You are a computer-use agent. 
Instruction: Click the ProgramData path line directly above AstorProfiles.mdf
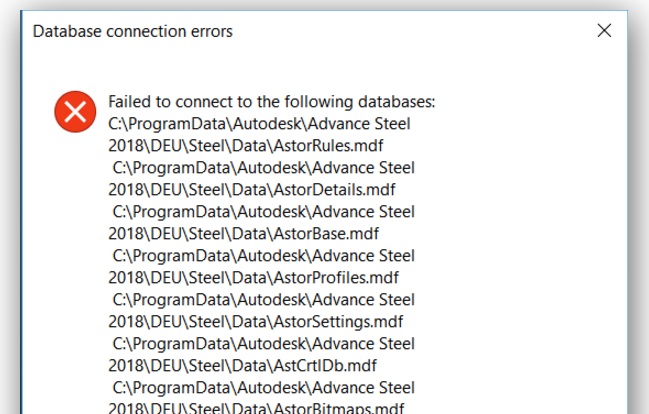pyautogui.click(x=264, y=255)
